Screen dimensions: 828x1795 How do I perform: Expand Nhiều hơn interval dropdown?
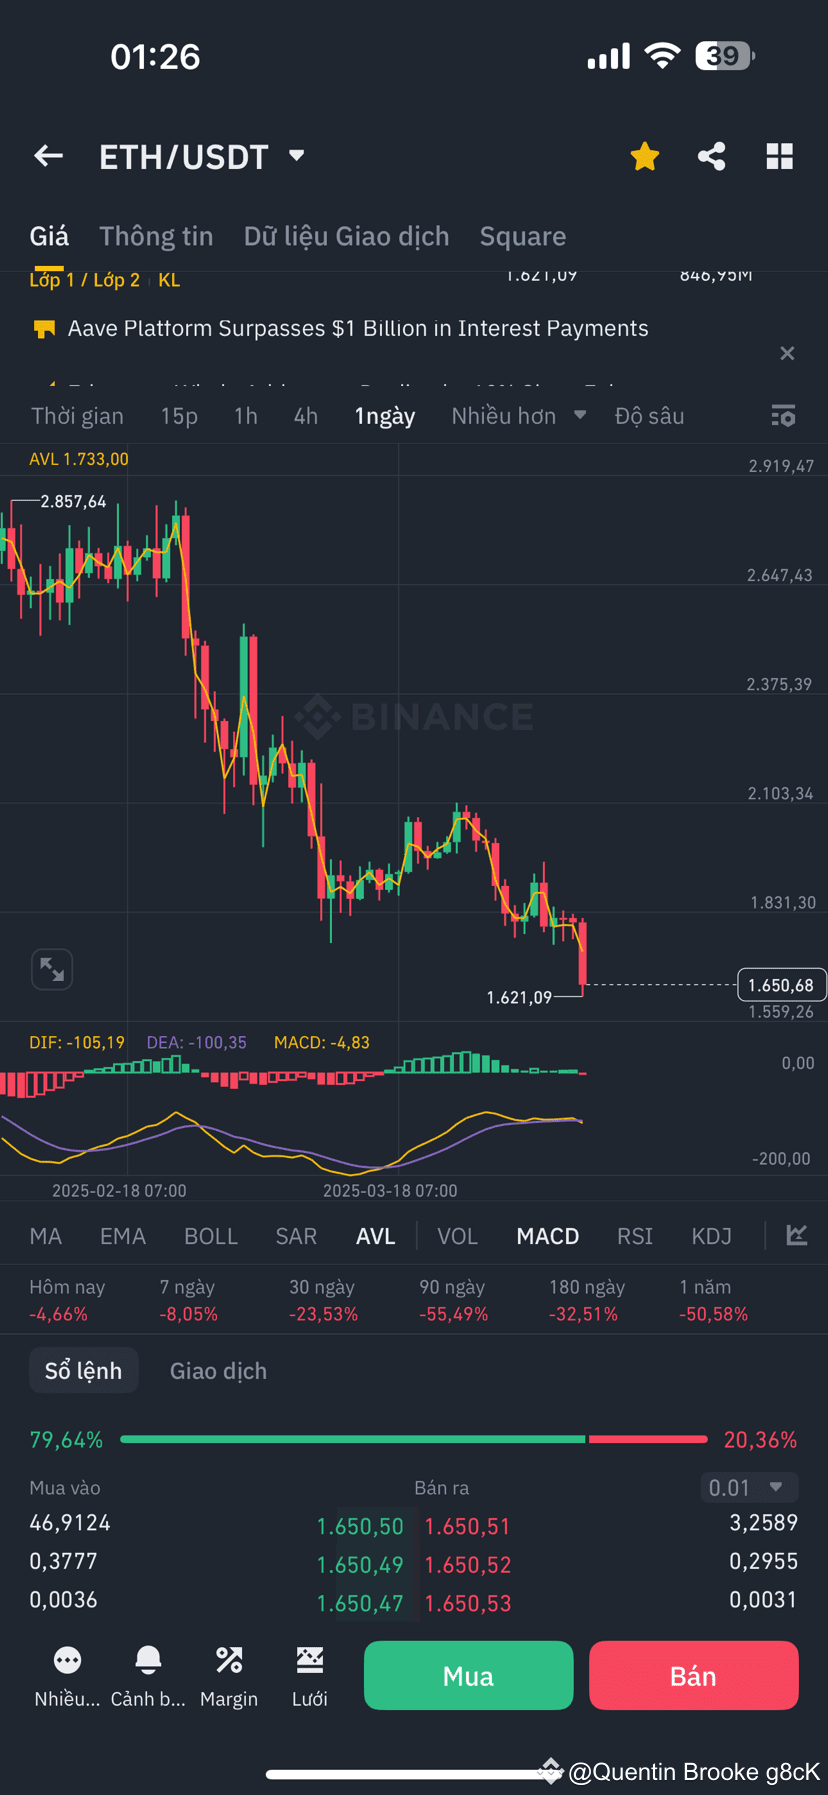coord(518,416)
